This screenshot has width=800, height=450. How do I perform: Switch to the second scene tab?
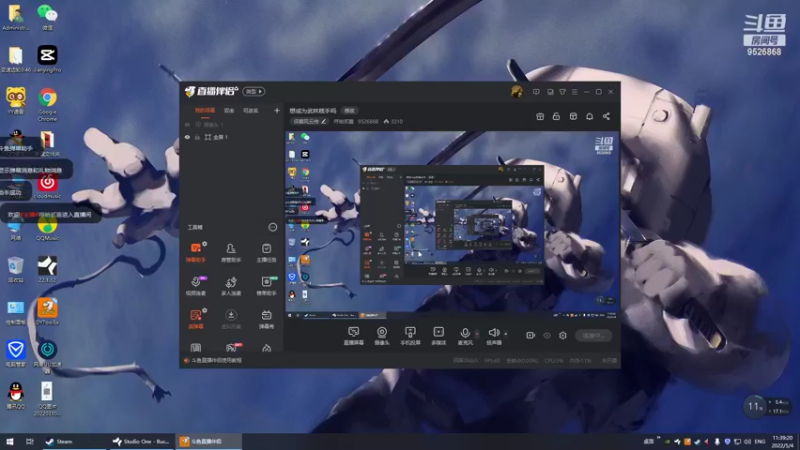pyautogui.click(x=229, y=110)
